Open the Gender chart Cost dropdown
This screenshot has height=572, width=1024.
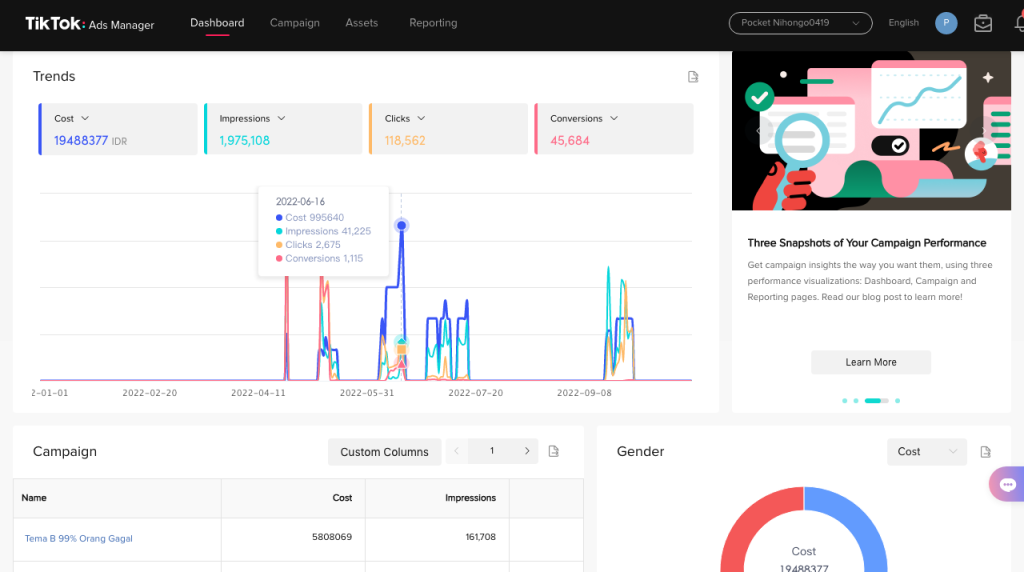[926, 452]
